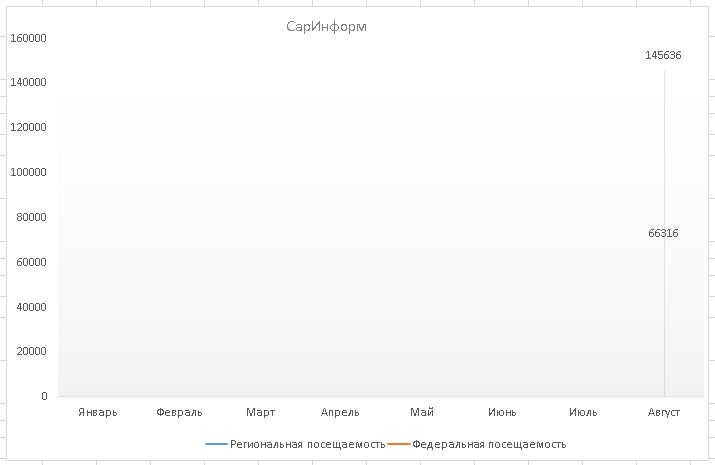Click vertical axis value 80000
The image size is (715, 465).
pyautogui.click(x=31, y=217)
